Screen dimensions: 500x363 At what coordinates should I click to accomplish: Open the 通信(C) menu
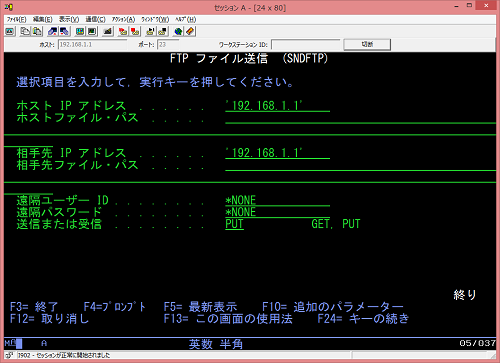(x=96, y=19)
